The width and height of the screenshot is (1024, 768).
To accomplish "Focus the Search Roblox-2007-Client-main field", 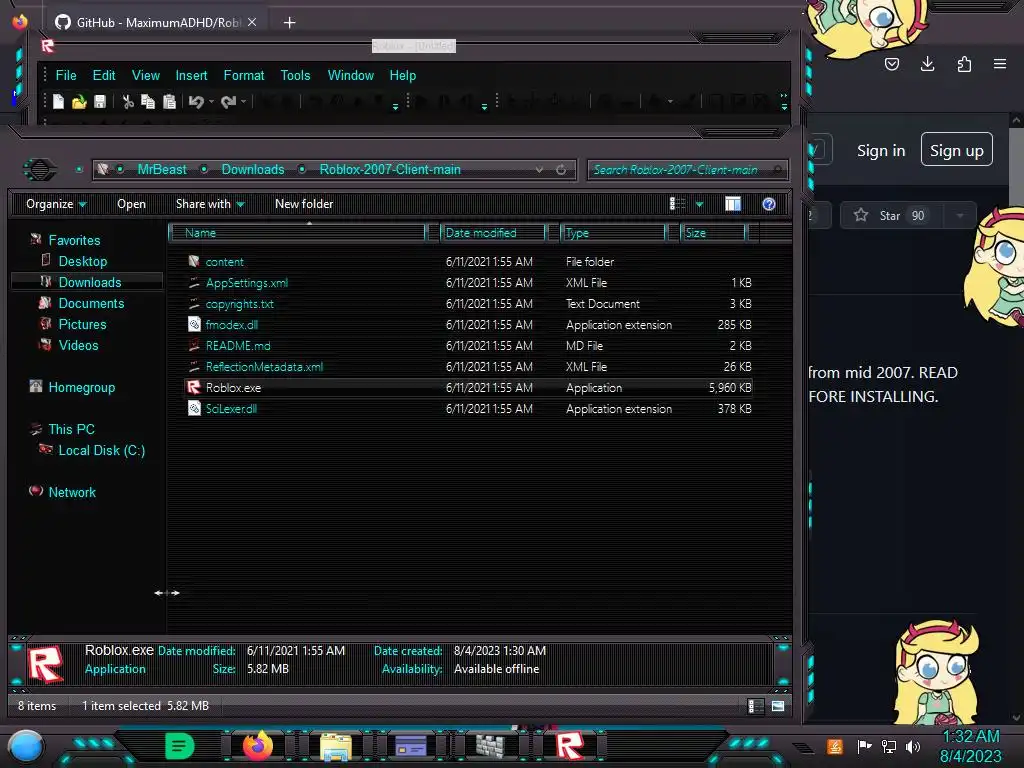I will click(x=687, y=170).
